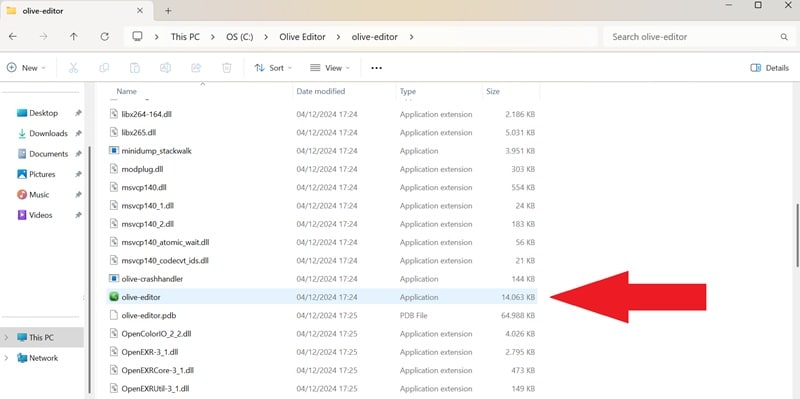Open a new tab with plus

click(168, 11)
